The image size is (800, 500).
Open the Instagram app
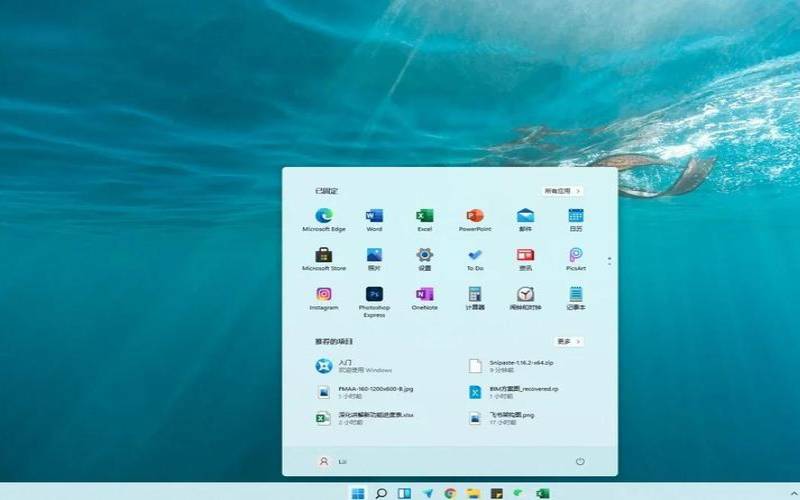tap(323, 298)
